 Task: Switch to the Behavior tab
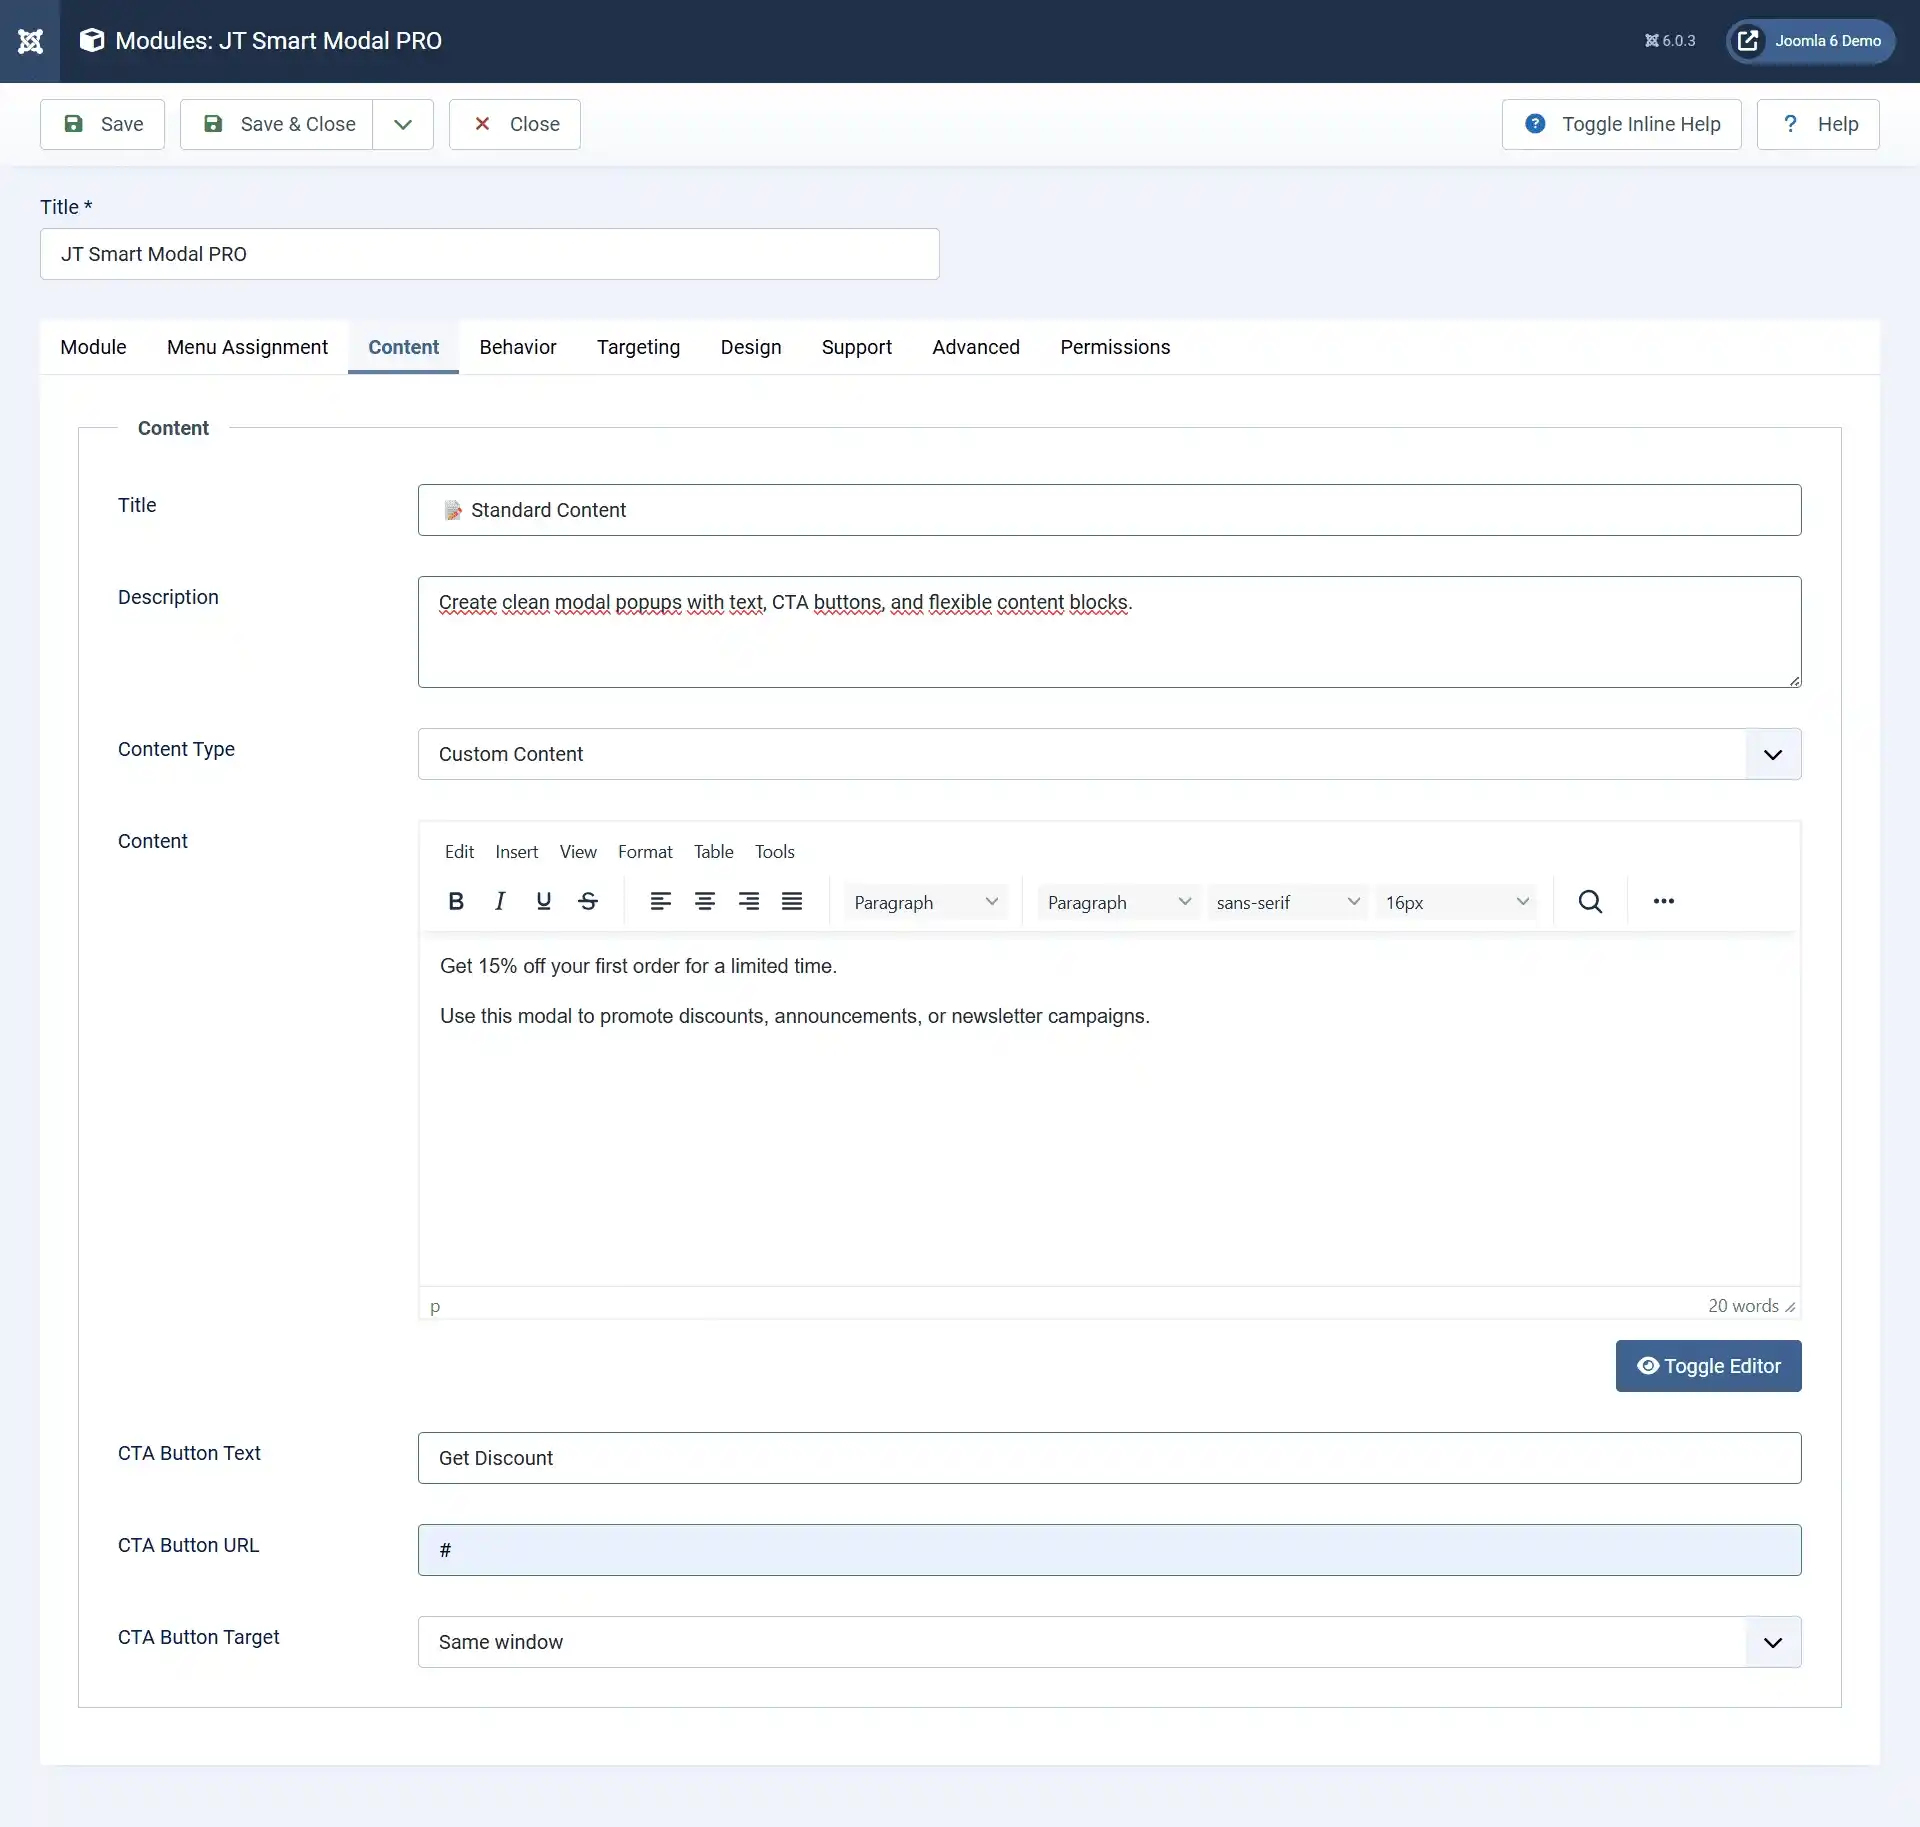click(x=517, y=347)
